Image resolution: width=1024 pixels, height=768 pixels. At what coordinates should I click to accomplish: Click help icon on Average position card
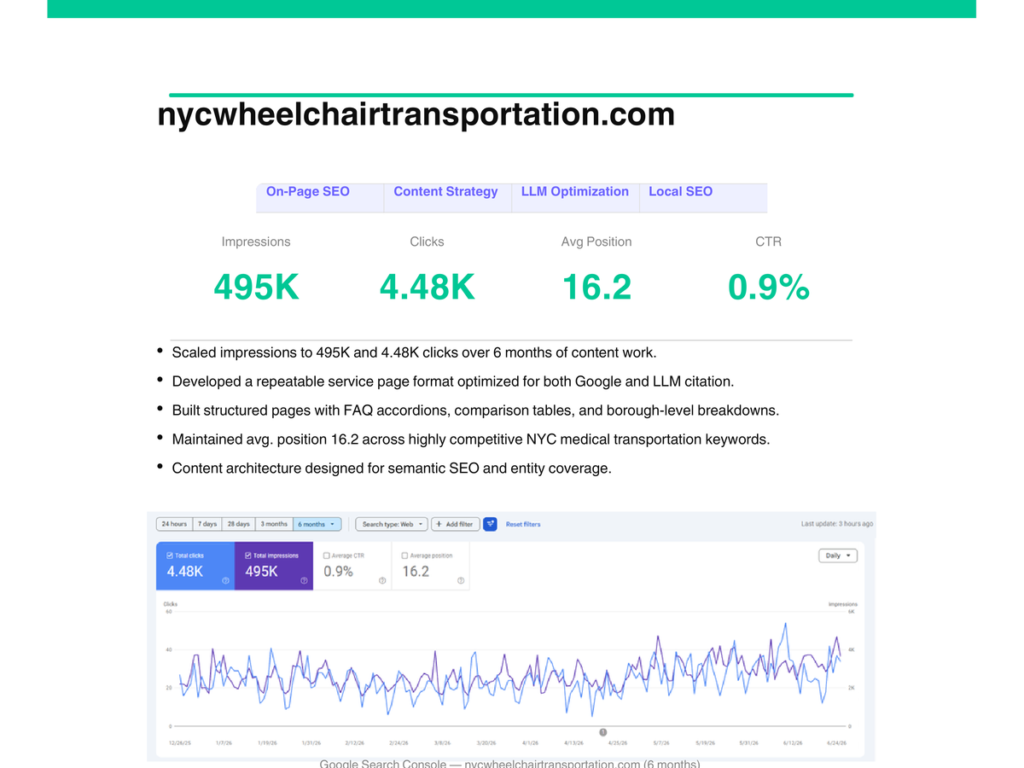click(x=460, y=581)
